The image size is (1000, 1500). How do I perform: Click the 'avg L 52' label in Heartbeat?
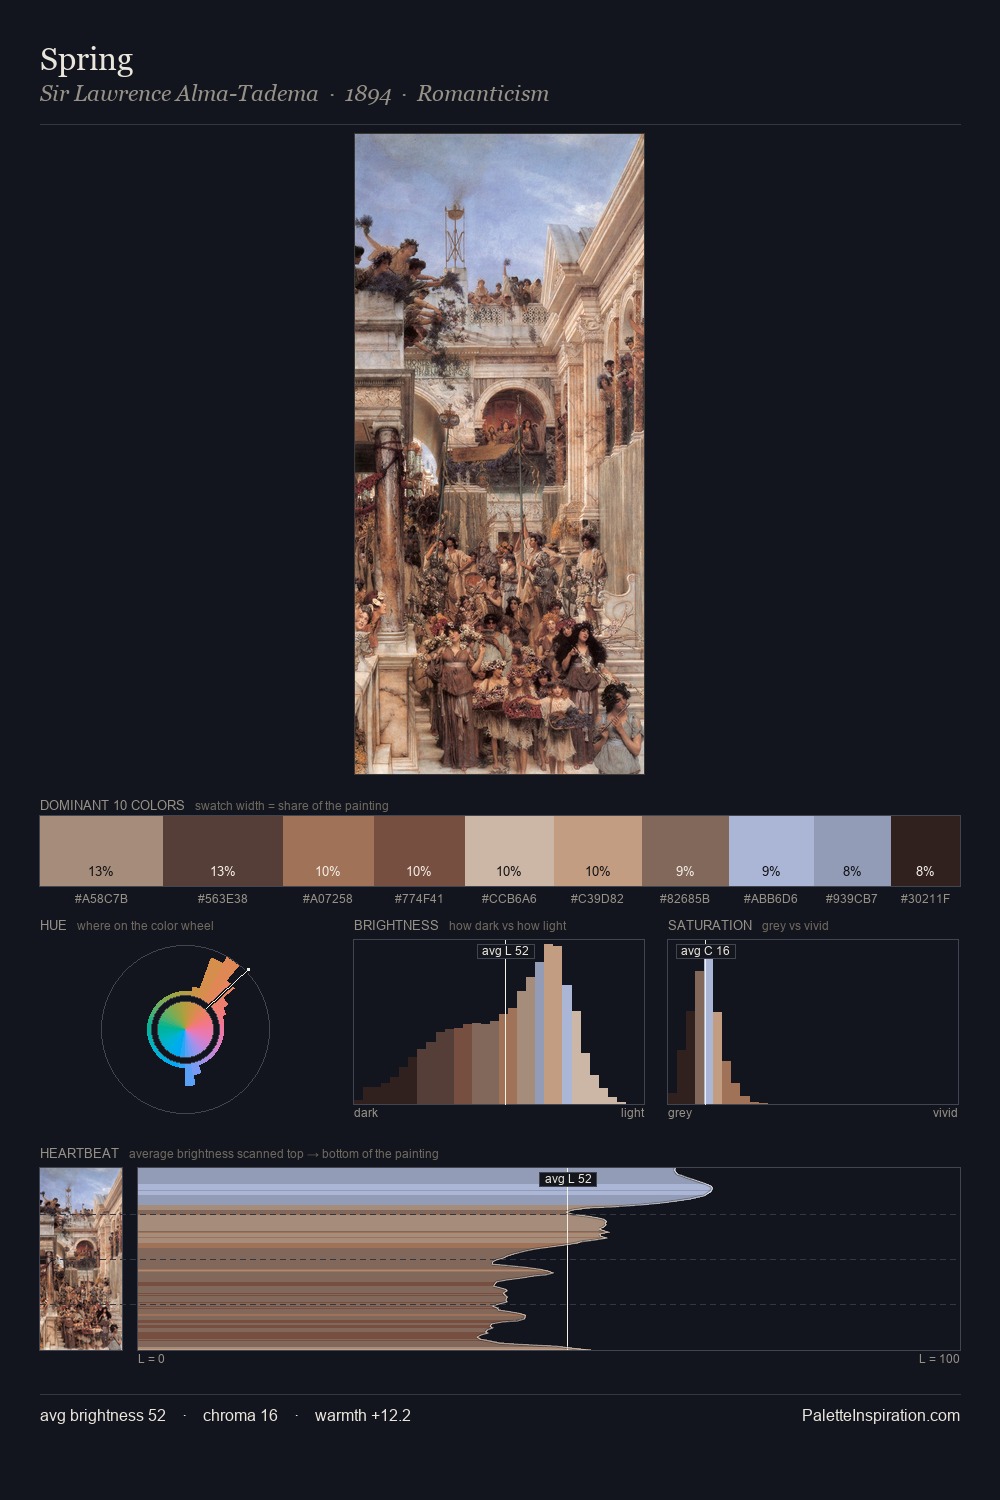(568, 1179)
